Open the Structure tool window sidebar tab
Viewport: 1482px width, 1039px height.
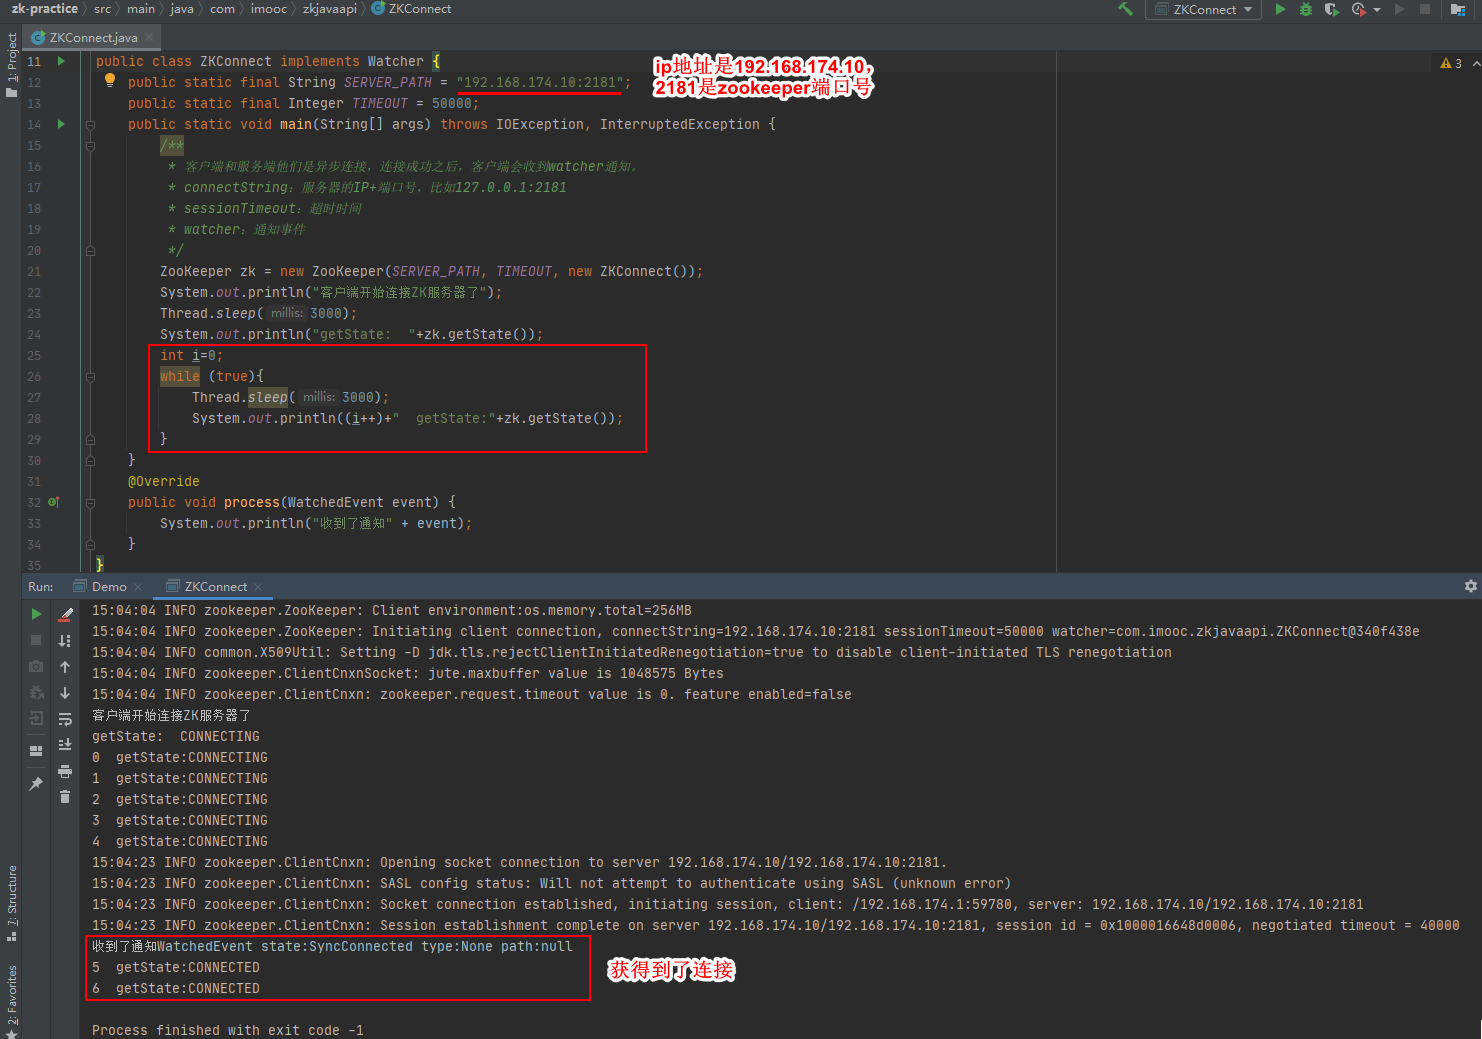11,902
